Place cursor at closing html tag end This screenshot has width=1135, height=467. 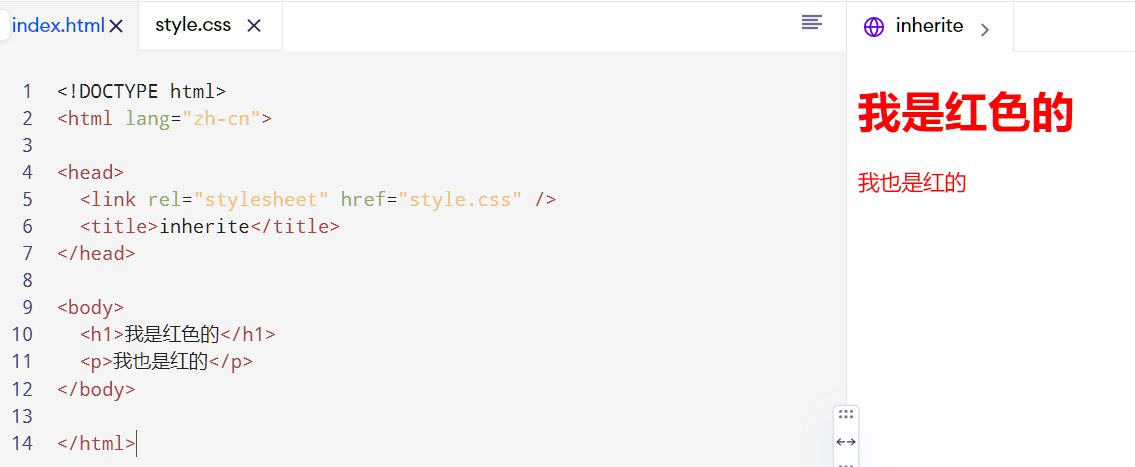[x=136, y=443]
